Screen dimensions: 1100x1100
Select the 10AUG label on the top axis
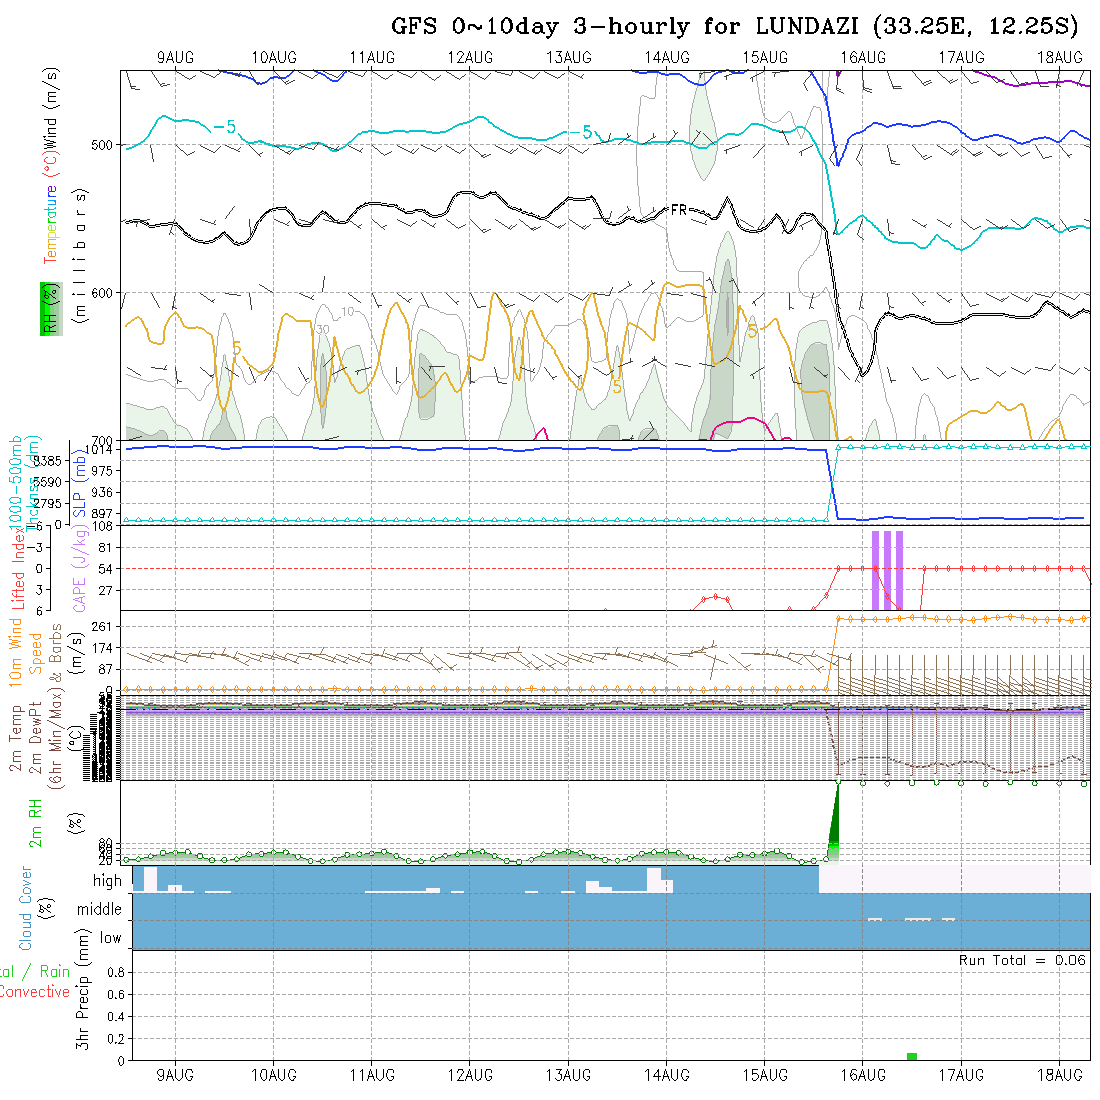(274, 58)
